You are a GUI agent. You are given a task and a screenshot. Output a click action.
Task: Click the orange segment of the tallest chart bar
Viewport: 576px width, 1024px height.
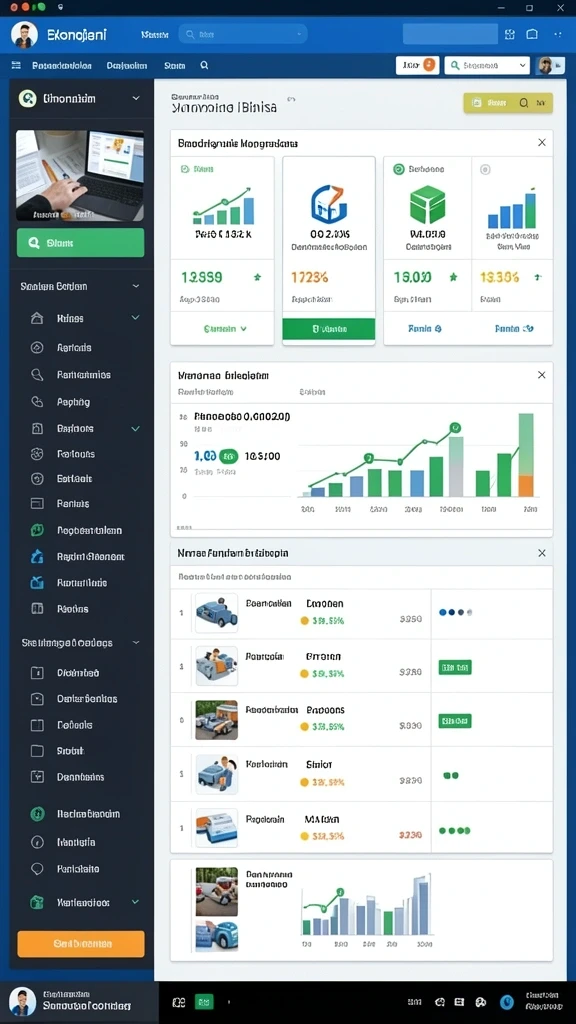pyautogui.click(x=526, y=485)
